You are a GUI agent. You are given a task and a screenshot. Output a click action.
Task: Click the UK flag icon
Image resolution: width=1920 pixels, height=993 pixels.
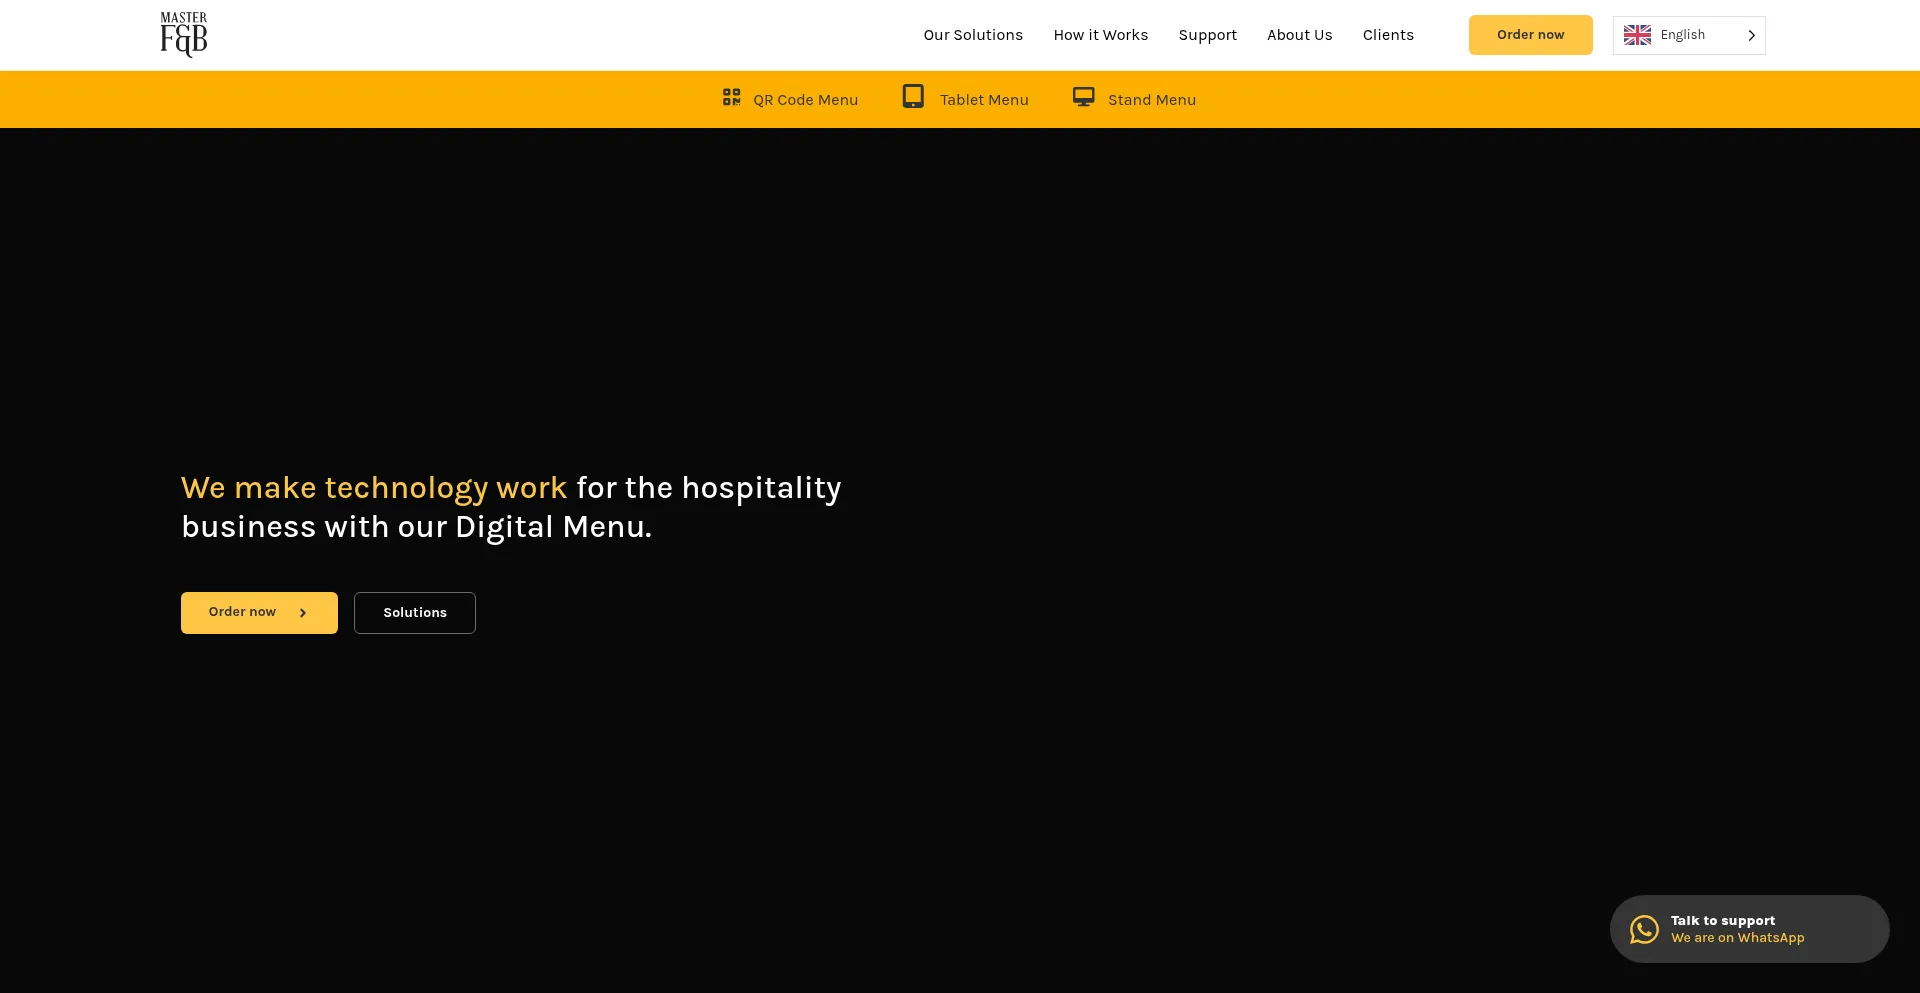tap(1637, 35)
